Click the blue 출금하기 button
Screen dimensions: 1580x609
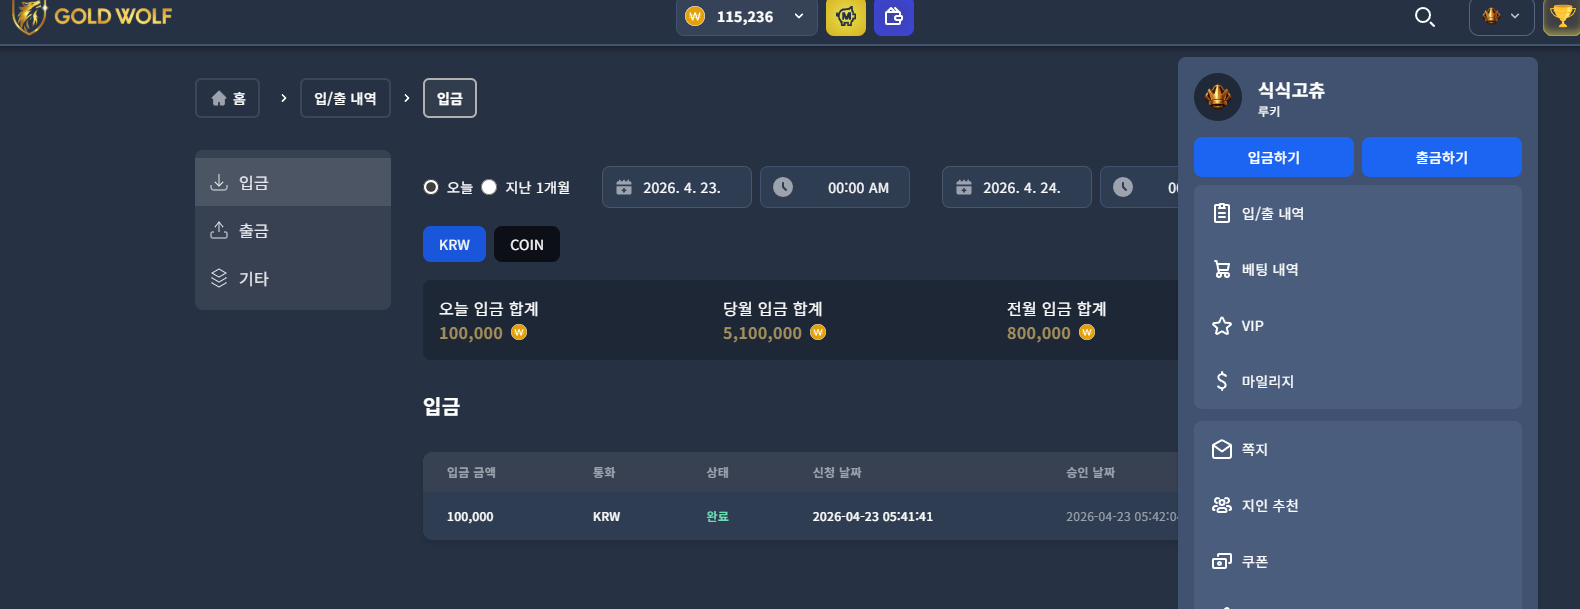[1442, 157]
